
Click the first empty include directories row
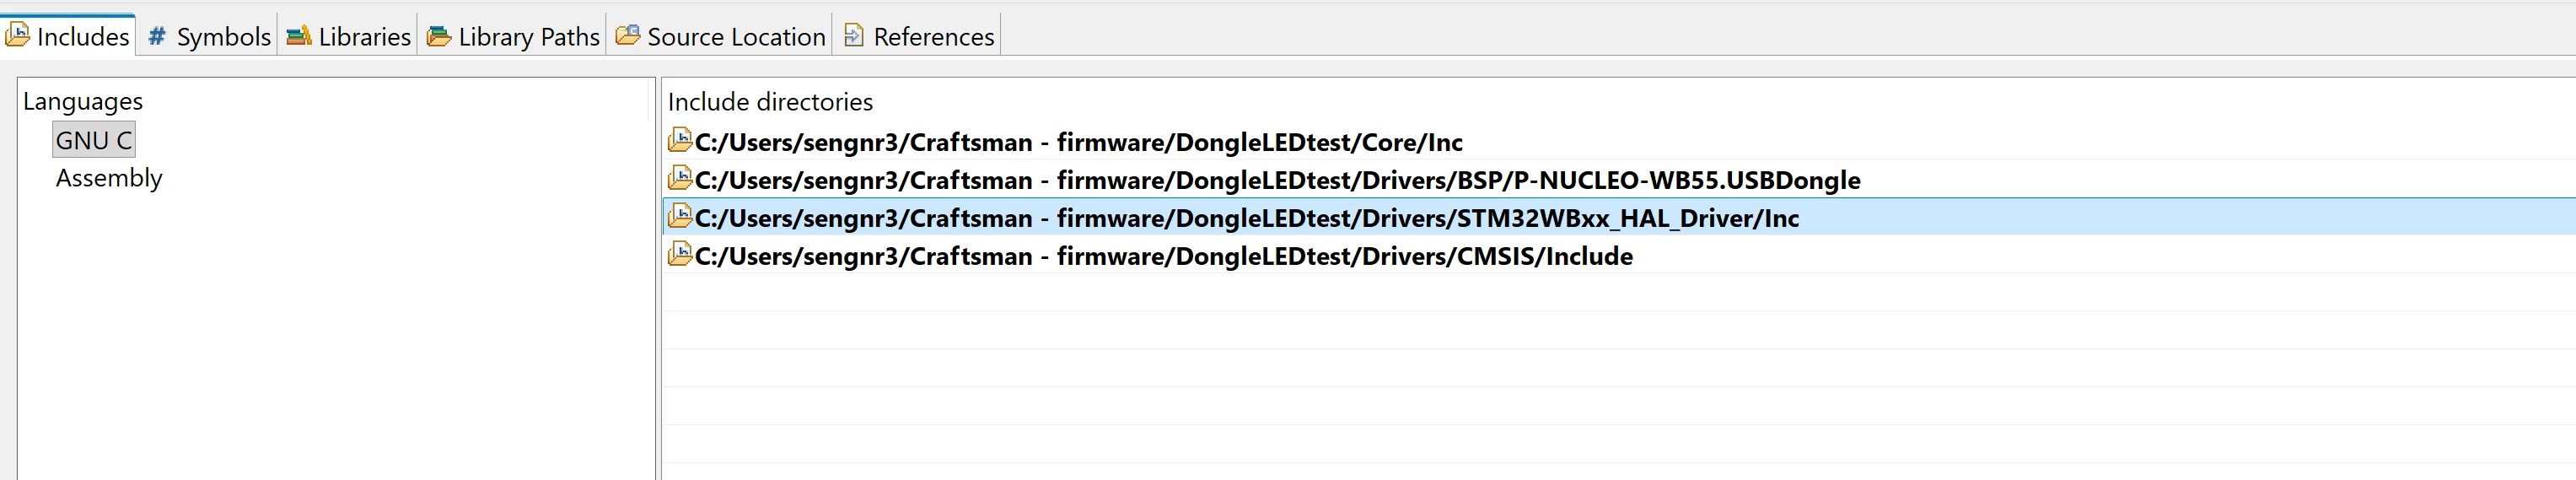1618,292
